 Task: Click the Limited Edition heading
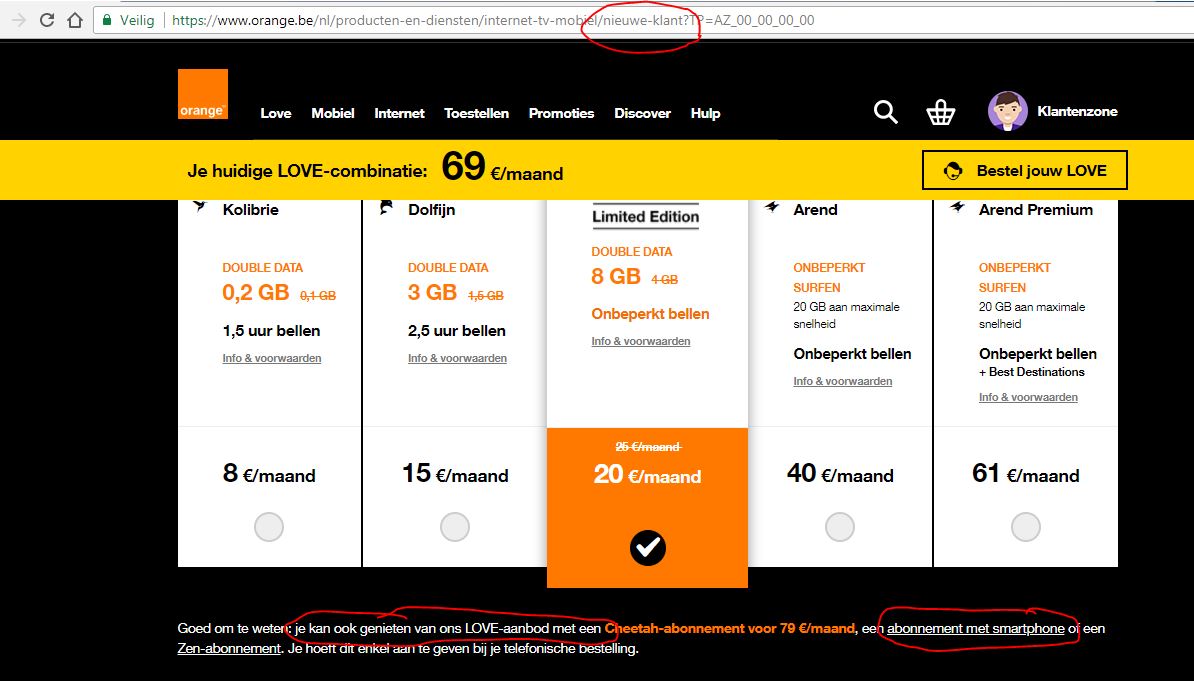tap(646, 216)
